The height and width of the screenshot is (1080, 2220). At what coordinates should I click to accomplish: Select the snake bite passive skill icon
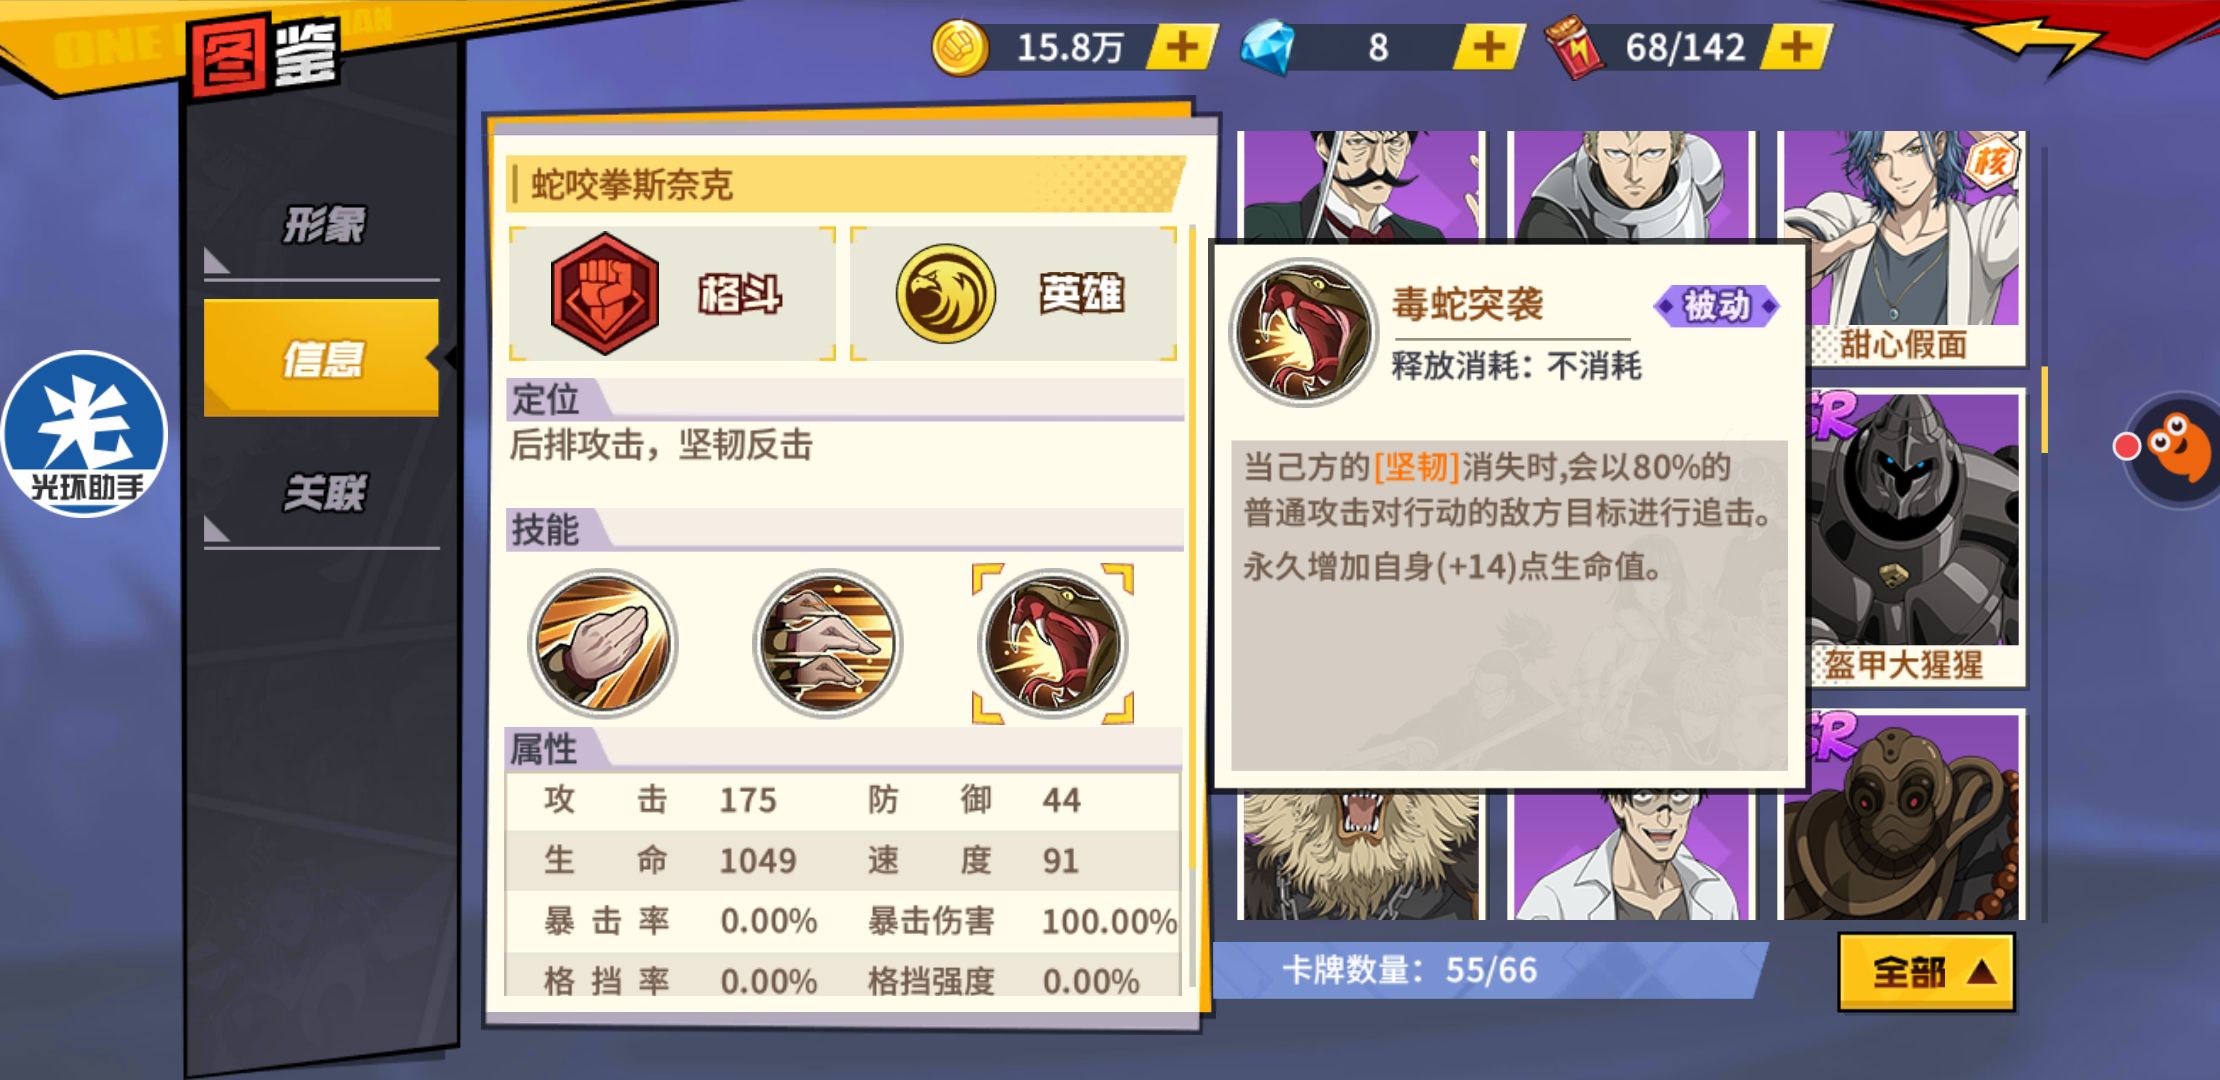coord(1053,643)
